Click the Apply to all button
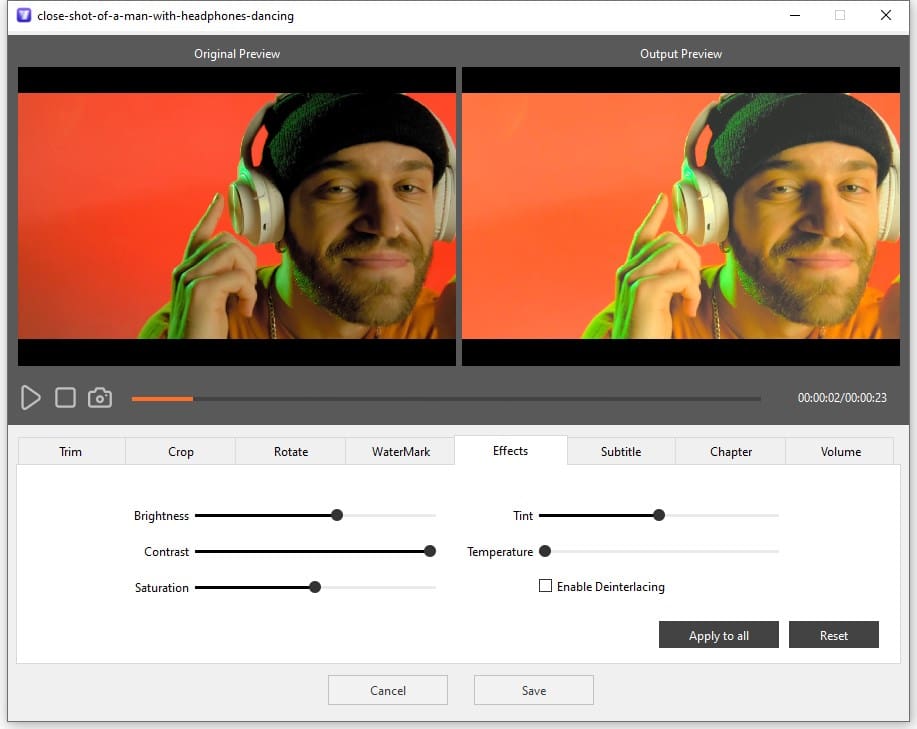917x729 pixels. [x=719, y=636]
